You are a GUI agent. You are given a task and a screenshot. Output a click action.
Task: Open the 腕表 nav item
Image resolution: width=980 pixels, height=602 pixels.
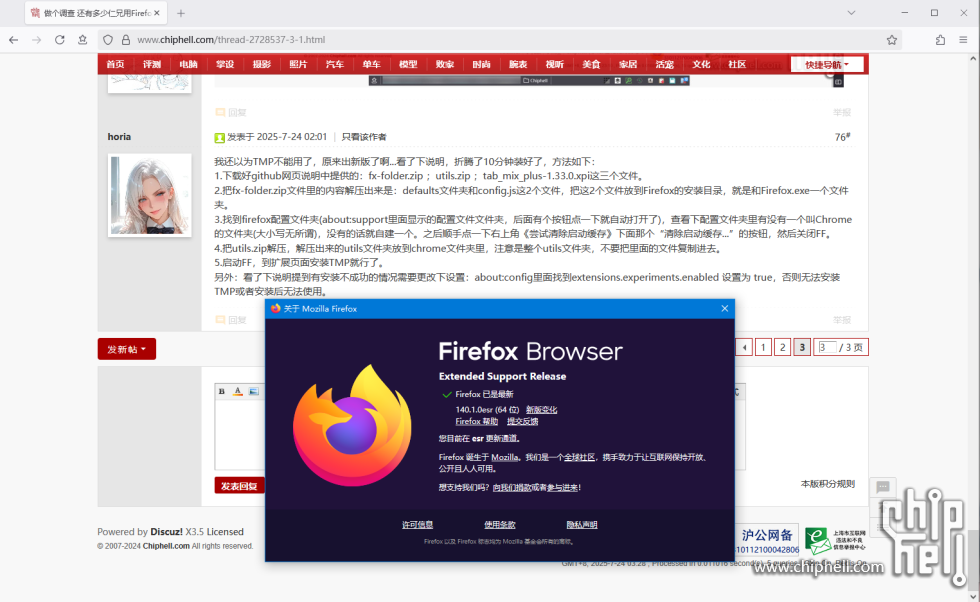(x=518, y=64)
